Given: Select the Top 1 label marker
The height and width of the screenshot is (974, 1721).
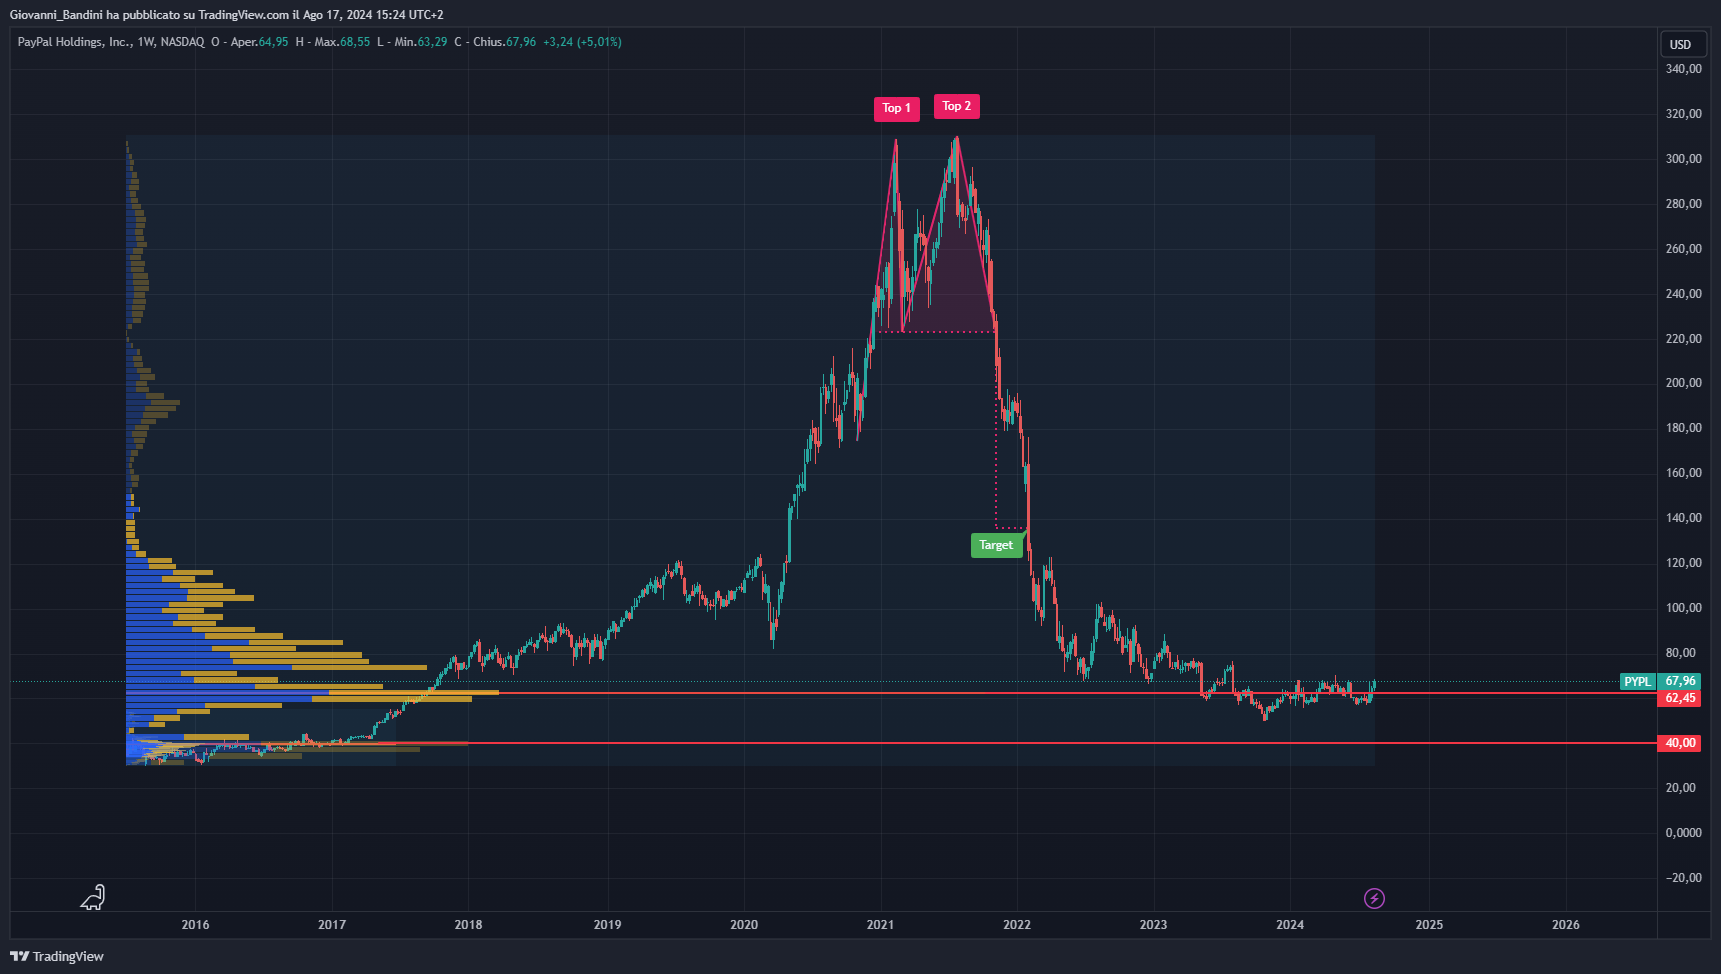Looking at the screenshot, I should pyautogui.click(x=896, y=108).
